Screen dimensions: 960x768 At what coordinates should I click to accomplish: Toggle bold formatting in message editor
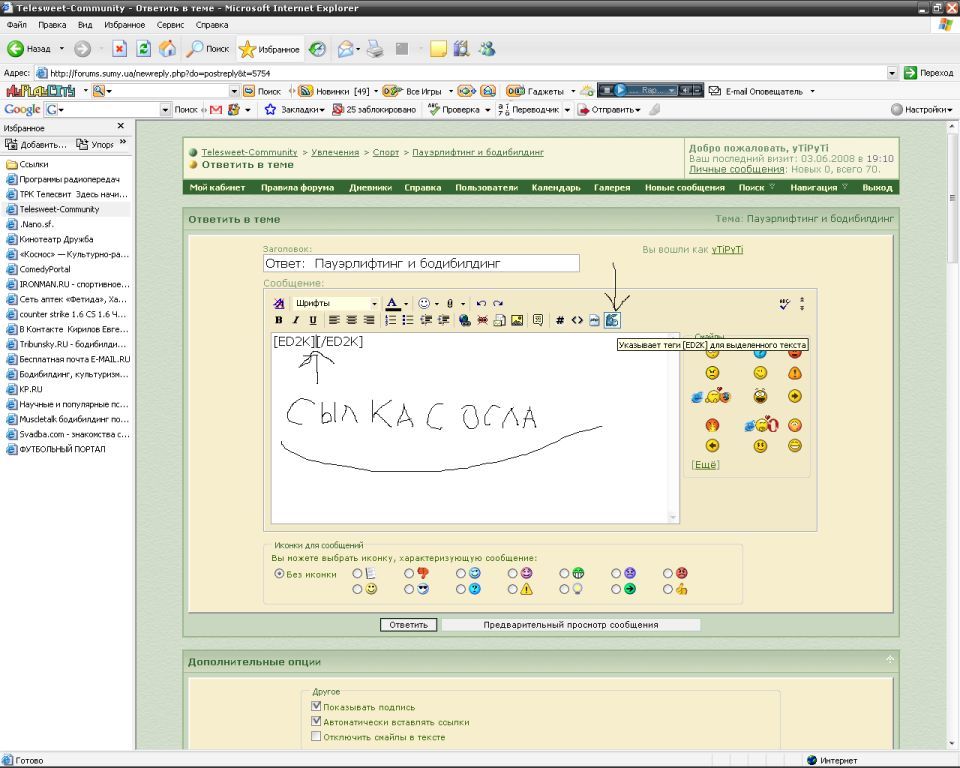(x=279, y=320)
